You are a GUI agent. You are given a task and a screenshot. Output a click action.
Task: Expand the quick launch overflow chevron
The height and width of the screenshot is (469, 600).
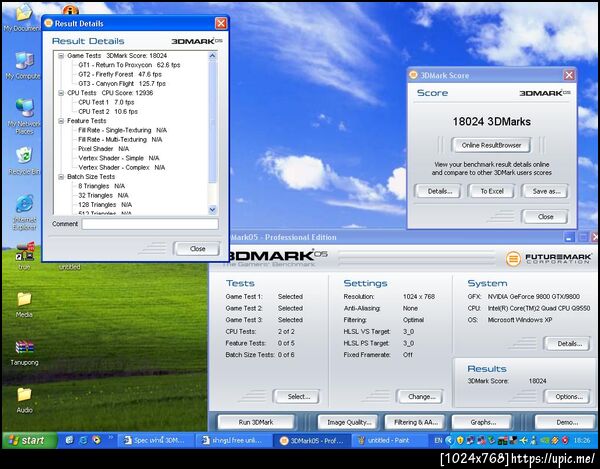click(x=111, y=437)
